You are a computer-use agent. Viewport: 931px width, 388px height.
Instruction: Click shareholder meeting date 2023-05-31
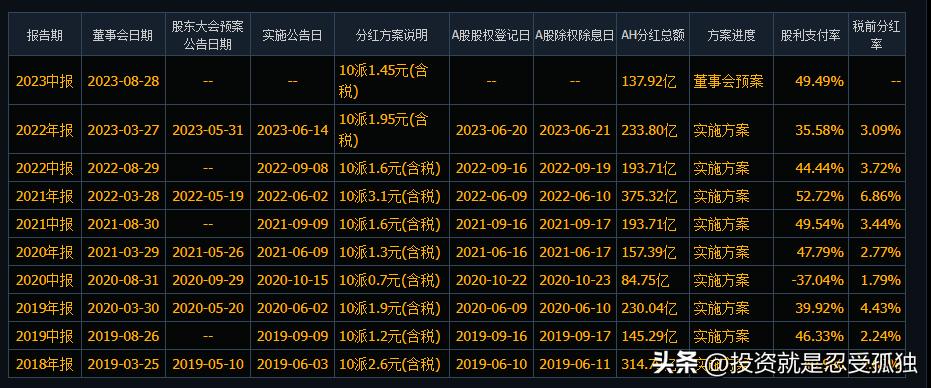click(x=208, y=130)
